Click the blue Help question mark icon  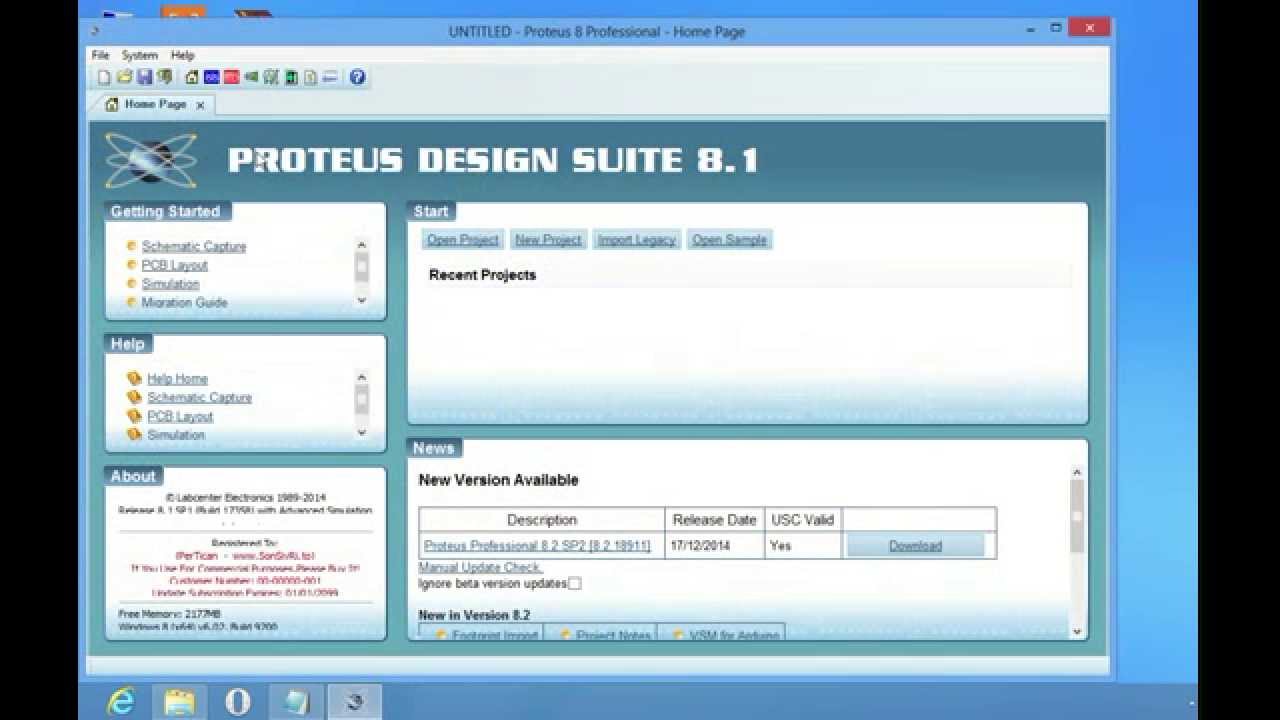point(357,77)
